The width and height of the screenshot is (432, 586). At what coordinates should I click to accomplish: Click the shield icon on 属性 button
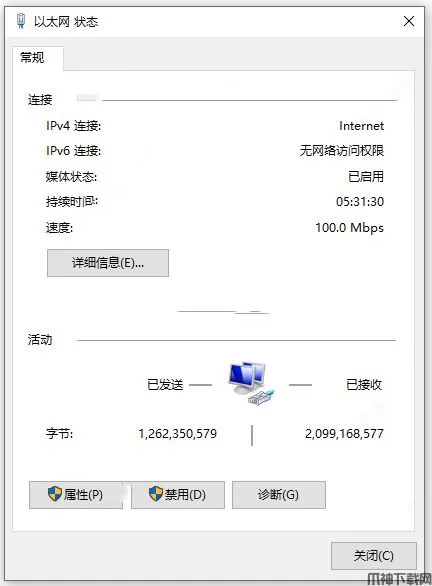coord(55,494)
